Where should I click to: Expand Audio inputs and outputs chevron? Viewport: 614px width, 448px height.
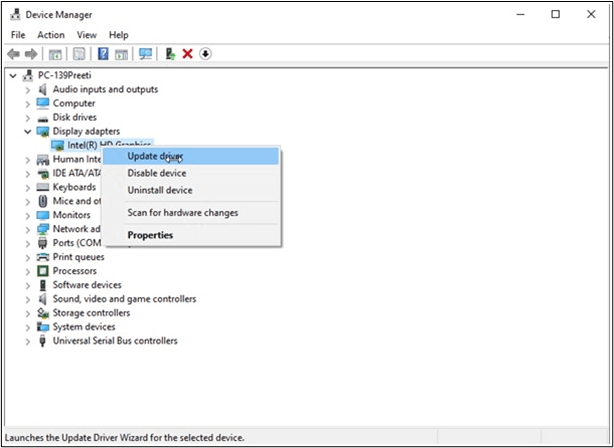point(27,90)
